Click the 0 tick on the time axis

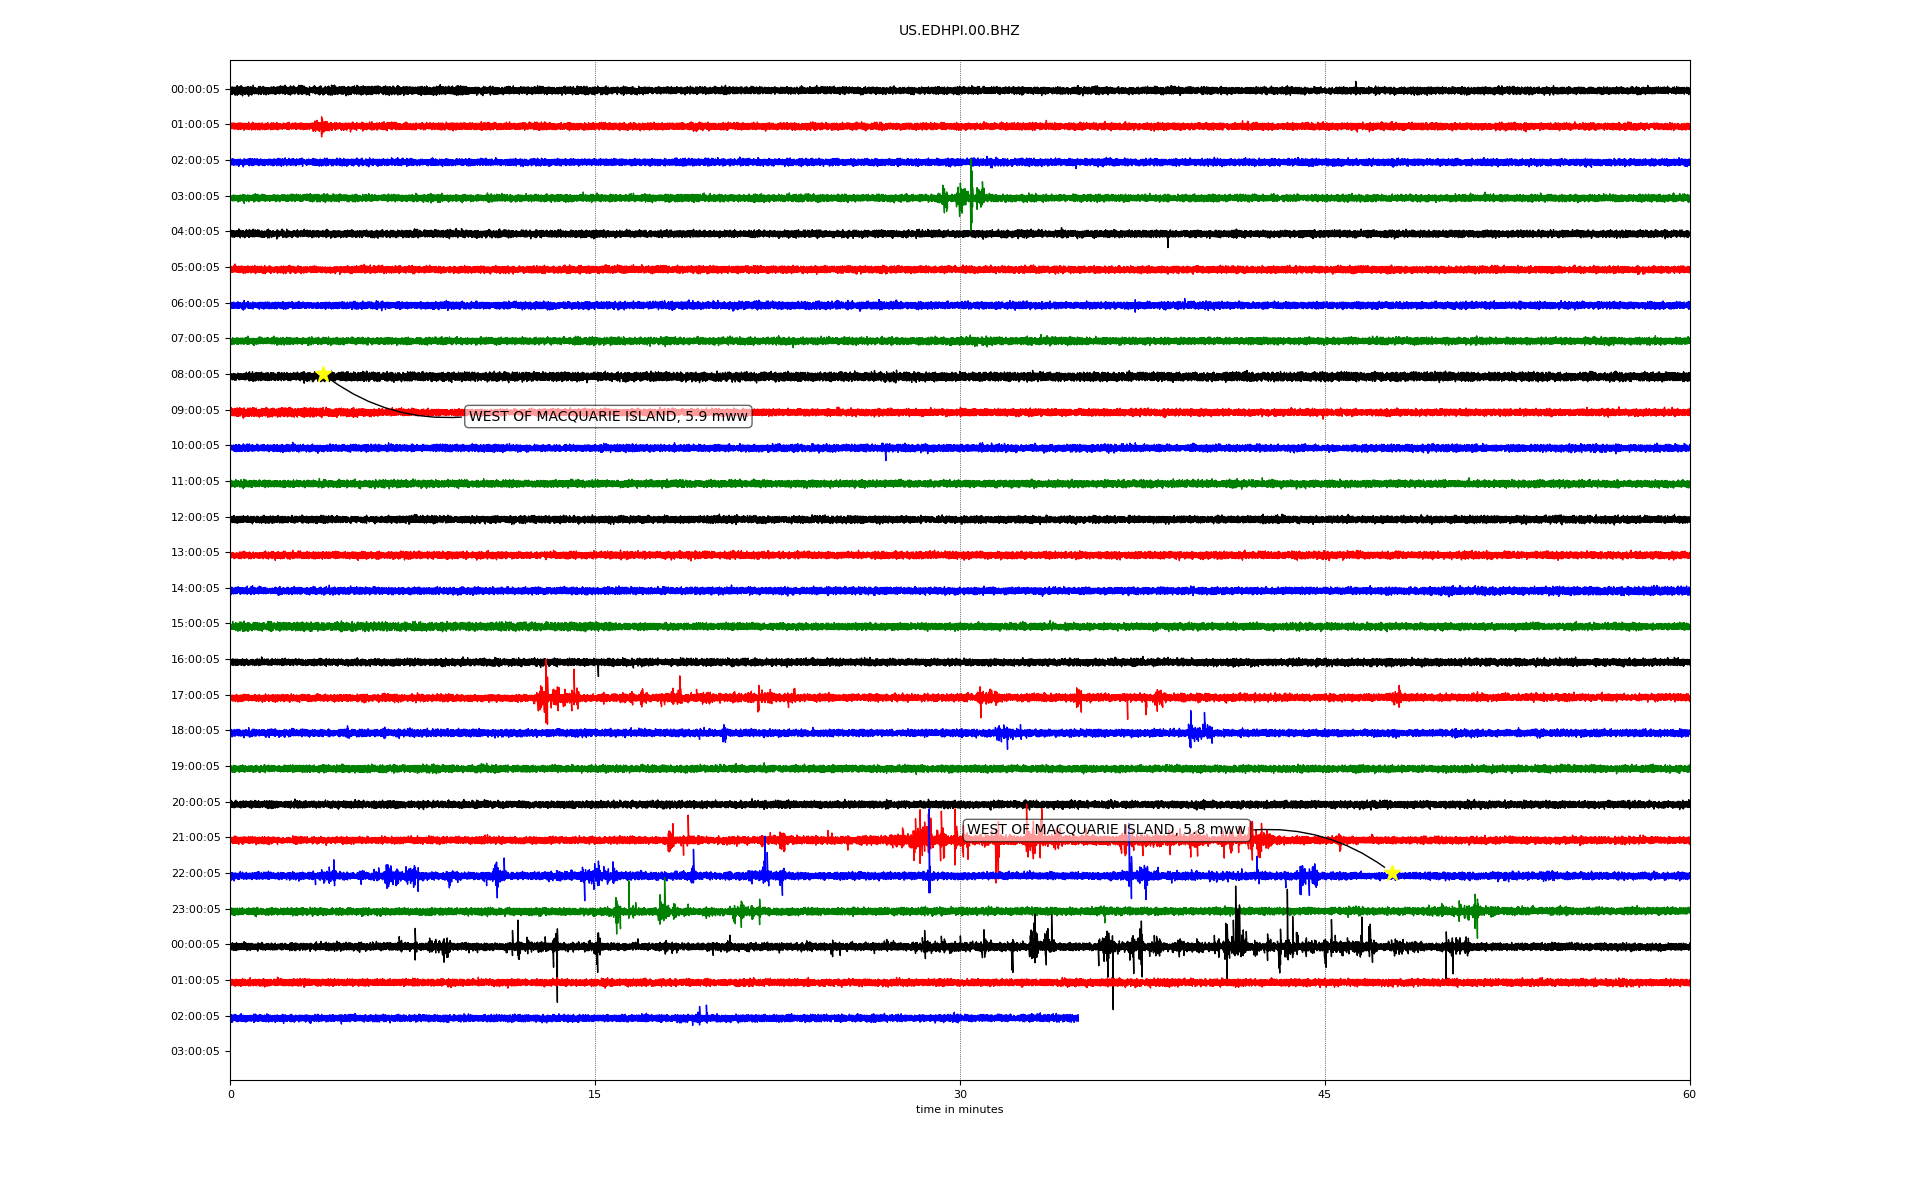point(231,1094)
